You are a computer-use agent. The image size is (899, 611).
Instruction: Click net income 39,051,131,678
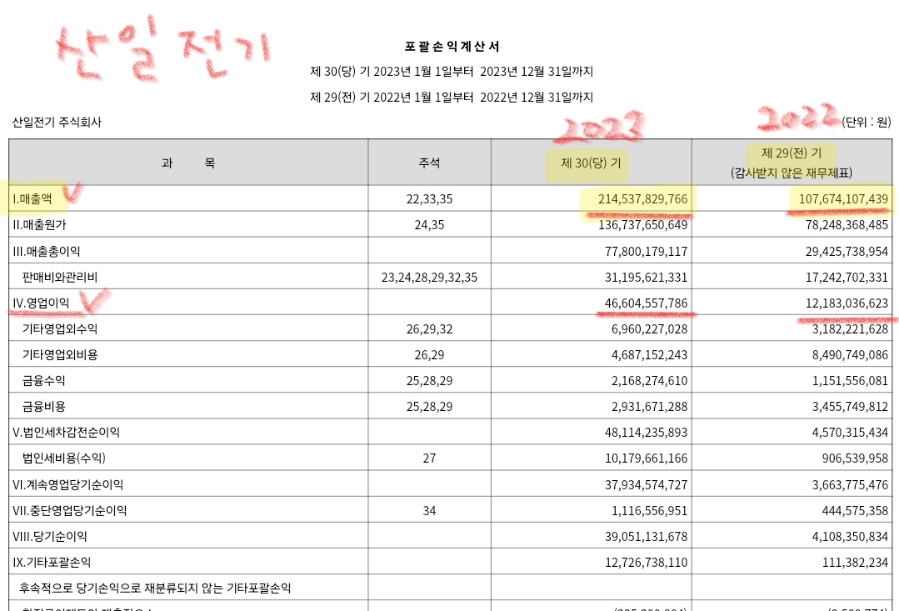[x=646, y=536]
